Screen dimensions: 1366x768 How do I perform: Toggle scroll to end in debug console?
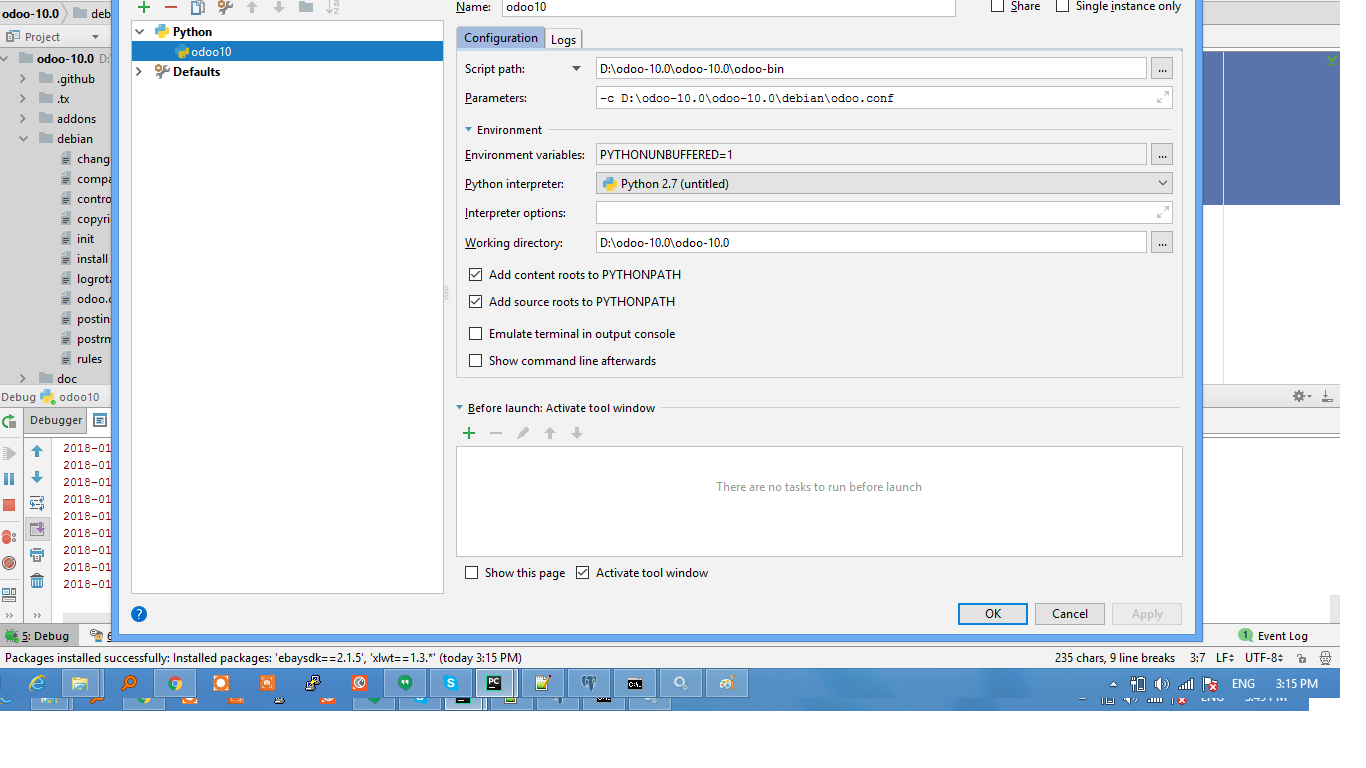pyautogui.click(x=37, y=529)
